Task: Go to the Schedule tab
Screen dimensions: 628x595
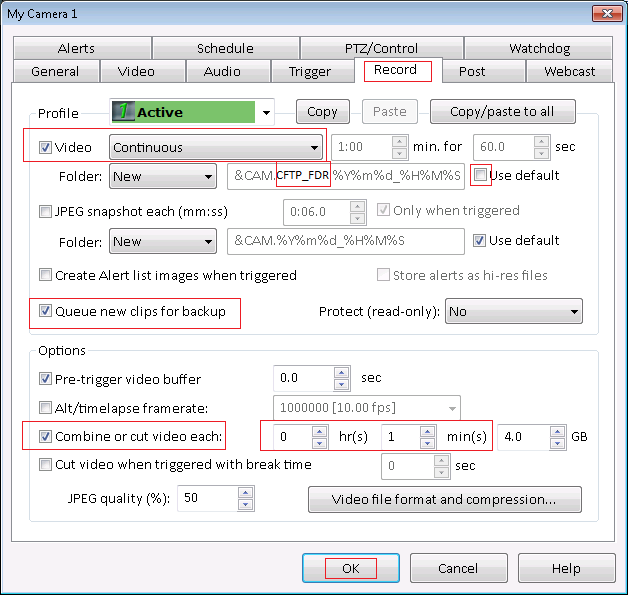Action: (x=225, y=48)
